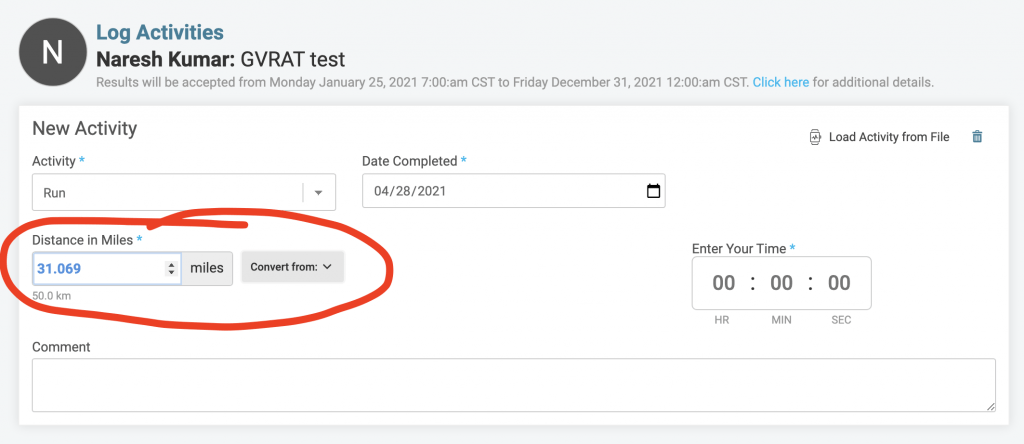The height and width of the screenshot is (444, 1024).
Task: Click the Date Completed field showing 04/28/2021
Action: [514, 191]
